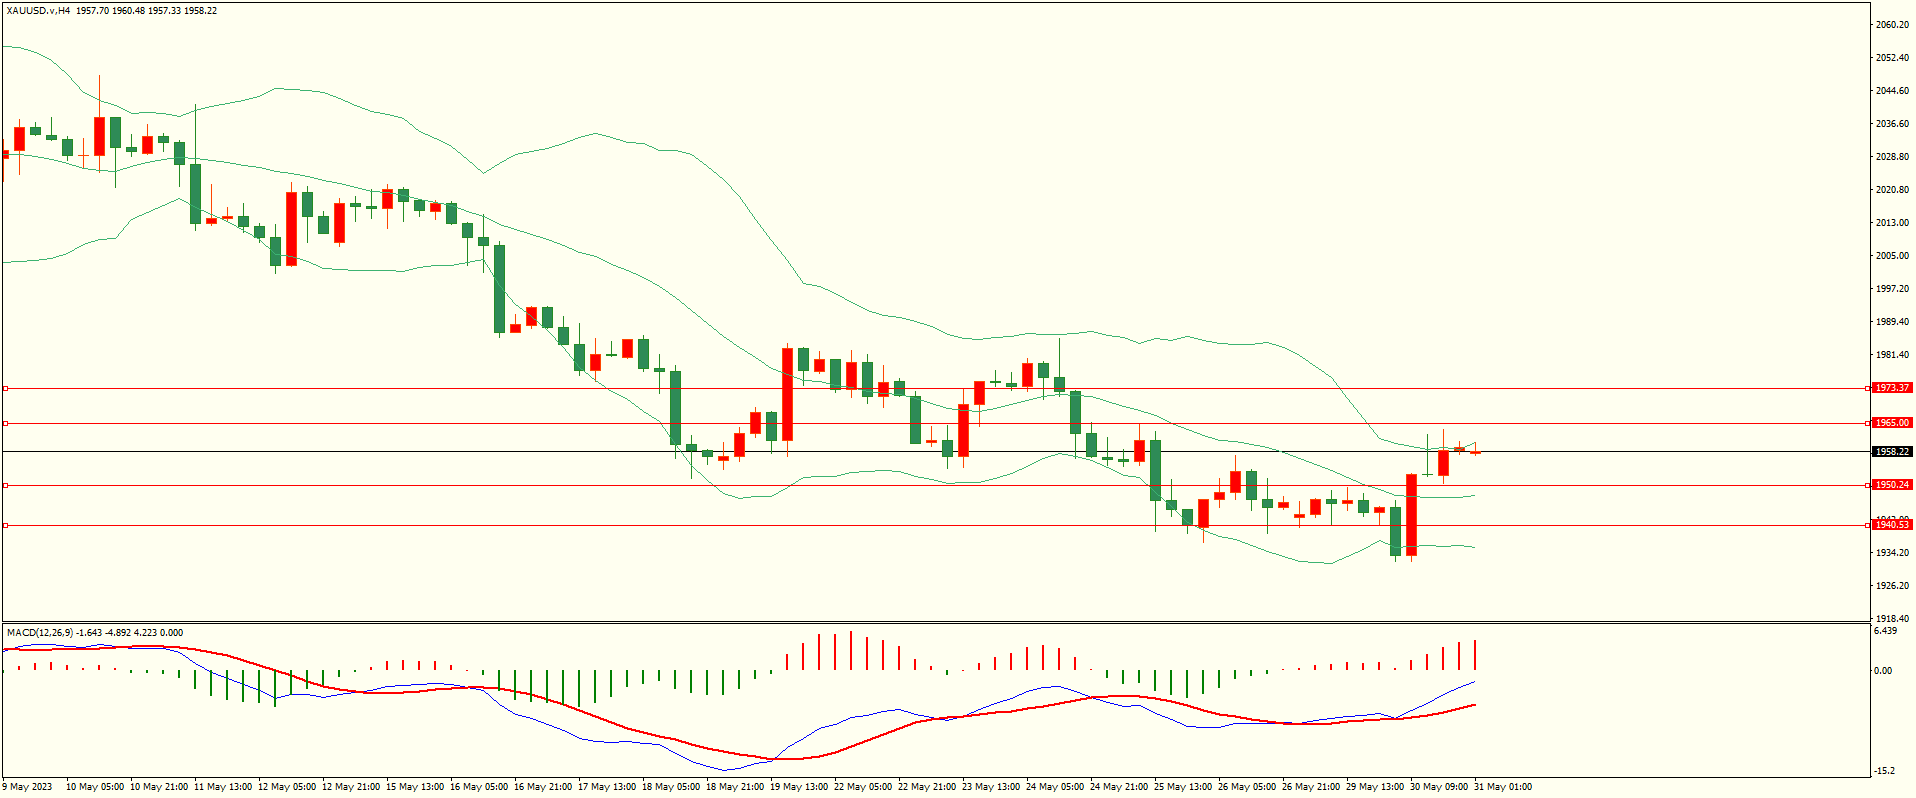Screen dimensions: 1916x798
Task: Click the MACD scale value -15.2
Action: tap(1884, 771)
